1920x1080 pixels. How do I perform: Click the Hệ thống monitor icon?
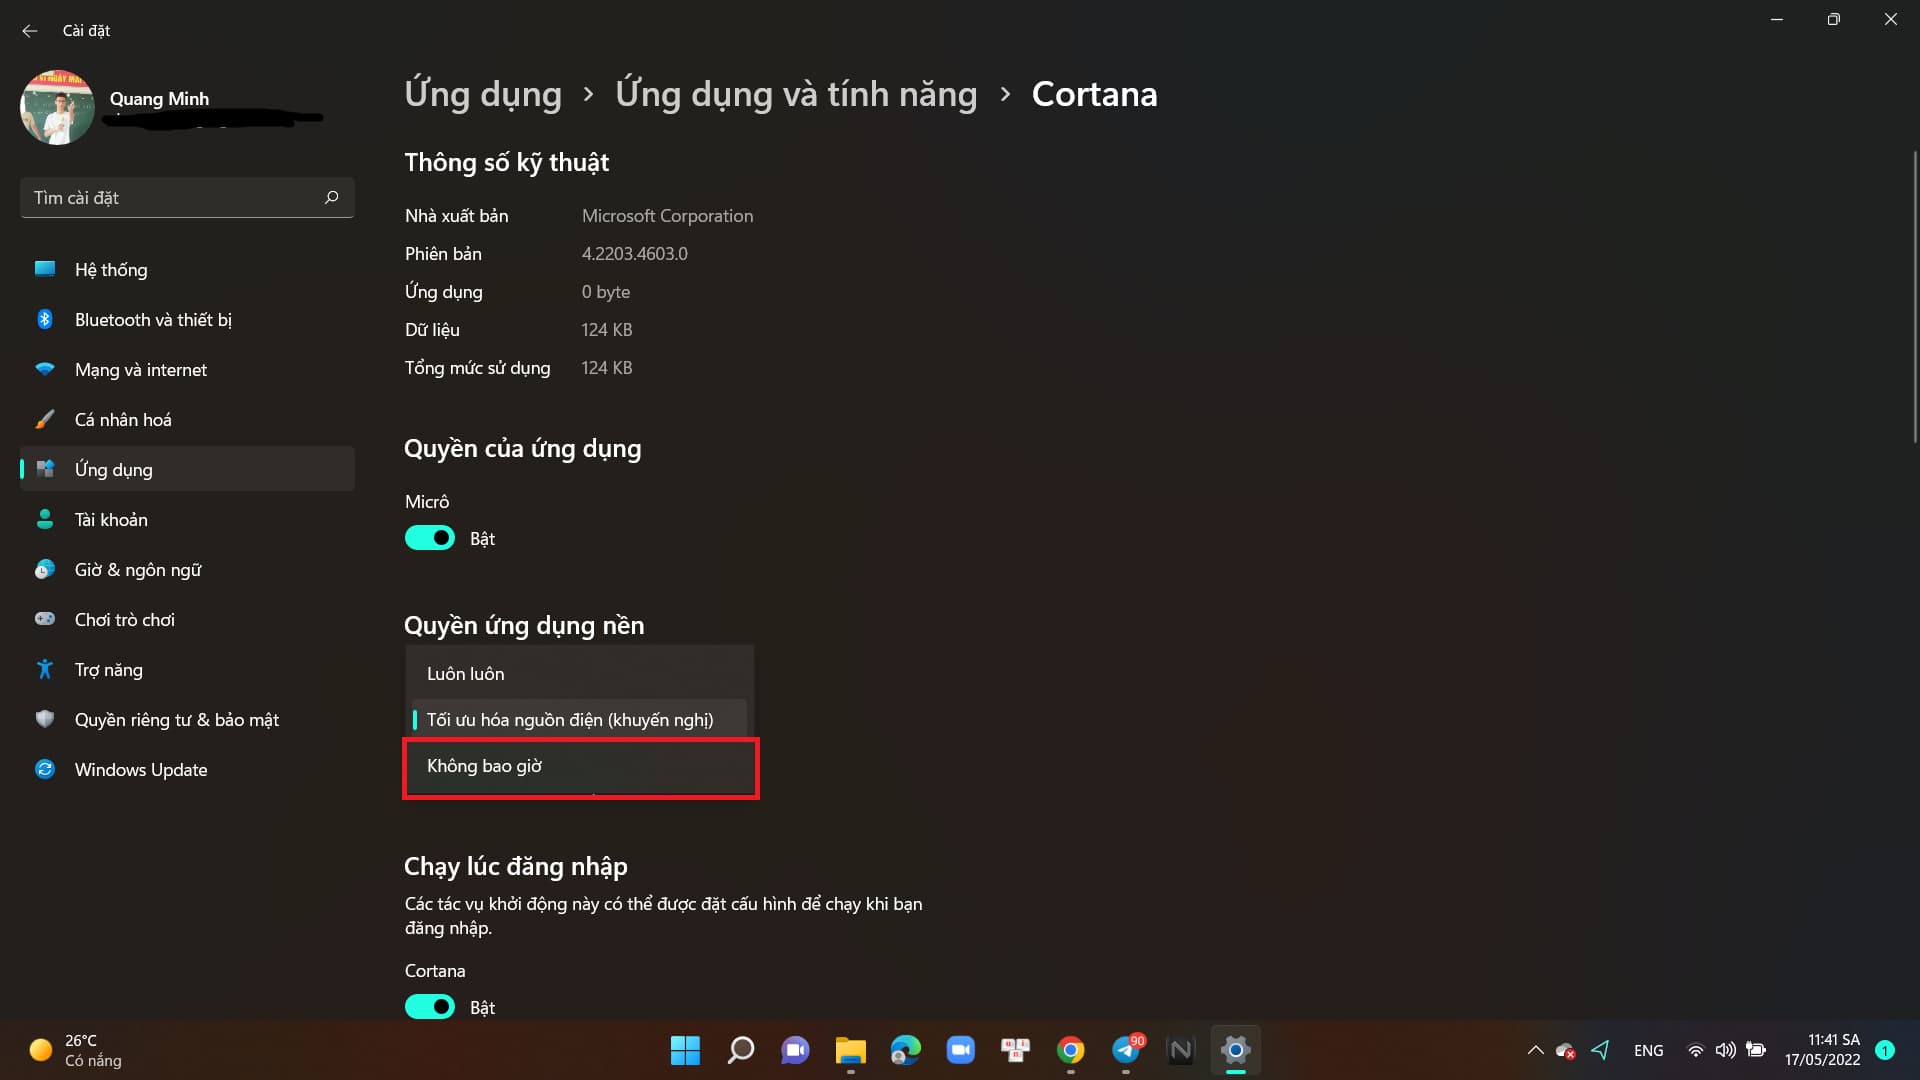pyautogui.click(x=45, y=268)
